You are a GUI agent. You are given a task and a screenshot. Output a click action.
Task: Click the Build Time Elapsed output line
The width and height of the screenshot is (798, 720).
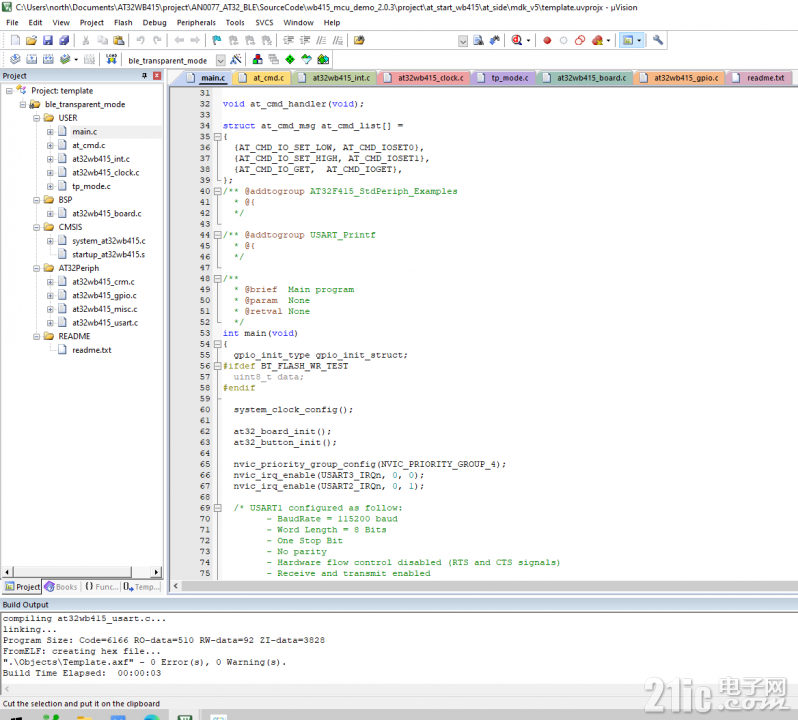pos(82,673)
